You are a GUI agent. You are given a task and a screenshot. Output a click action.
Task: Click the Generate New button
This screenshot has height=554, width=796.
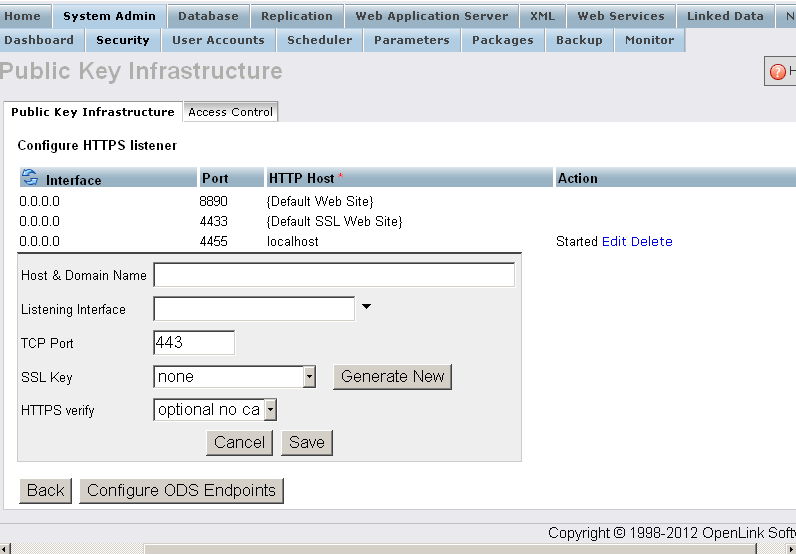coord(393,376)
